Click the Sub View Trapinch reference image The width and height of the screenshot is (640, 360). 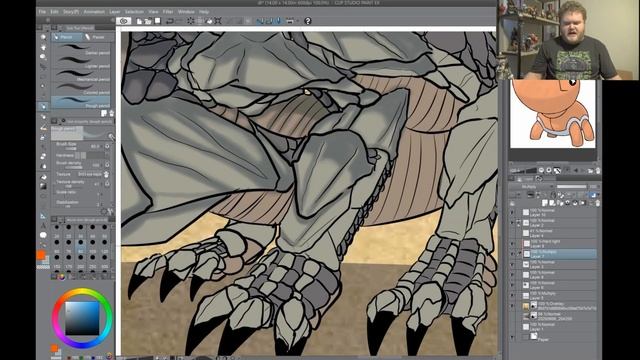click(553, 113)
